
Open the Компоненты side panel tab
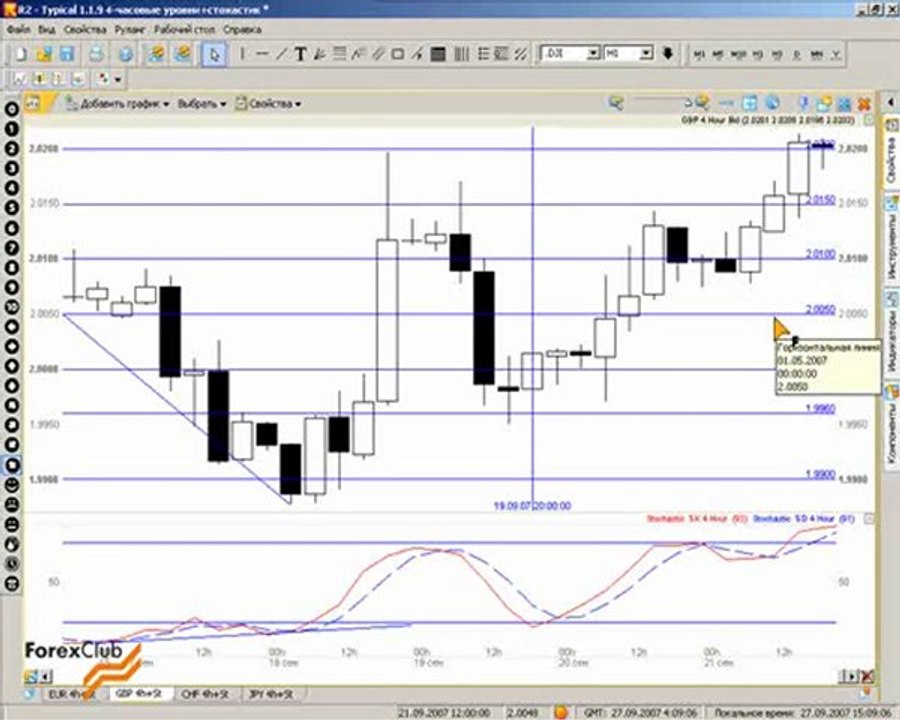(891, 425)
